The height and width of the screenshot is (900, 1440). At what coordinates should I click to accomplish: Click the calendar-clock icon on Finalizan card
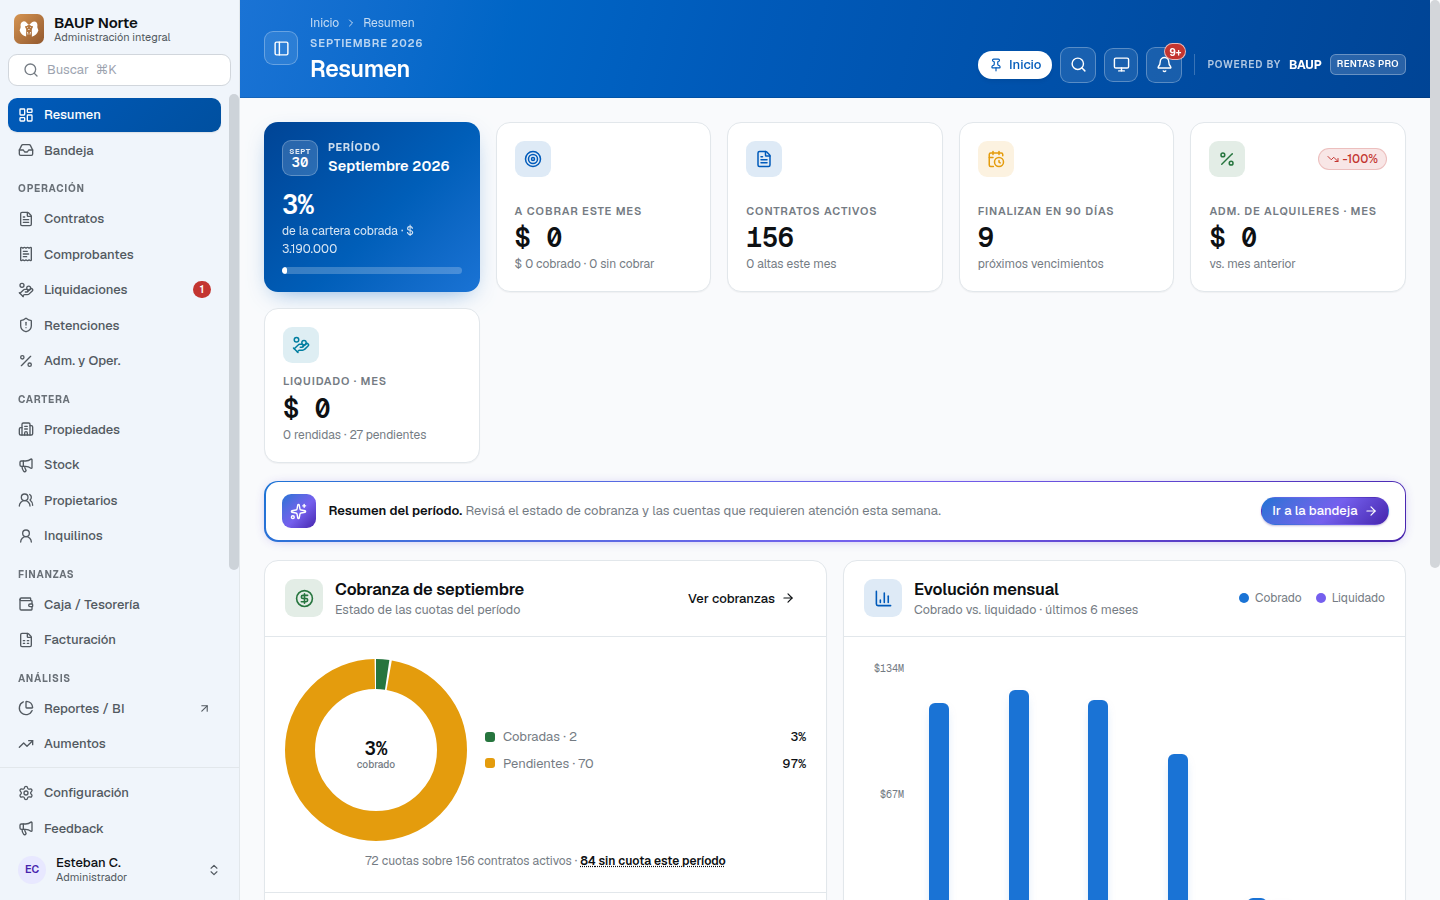click(996, 159)
